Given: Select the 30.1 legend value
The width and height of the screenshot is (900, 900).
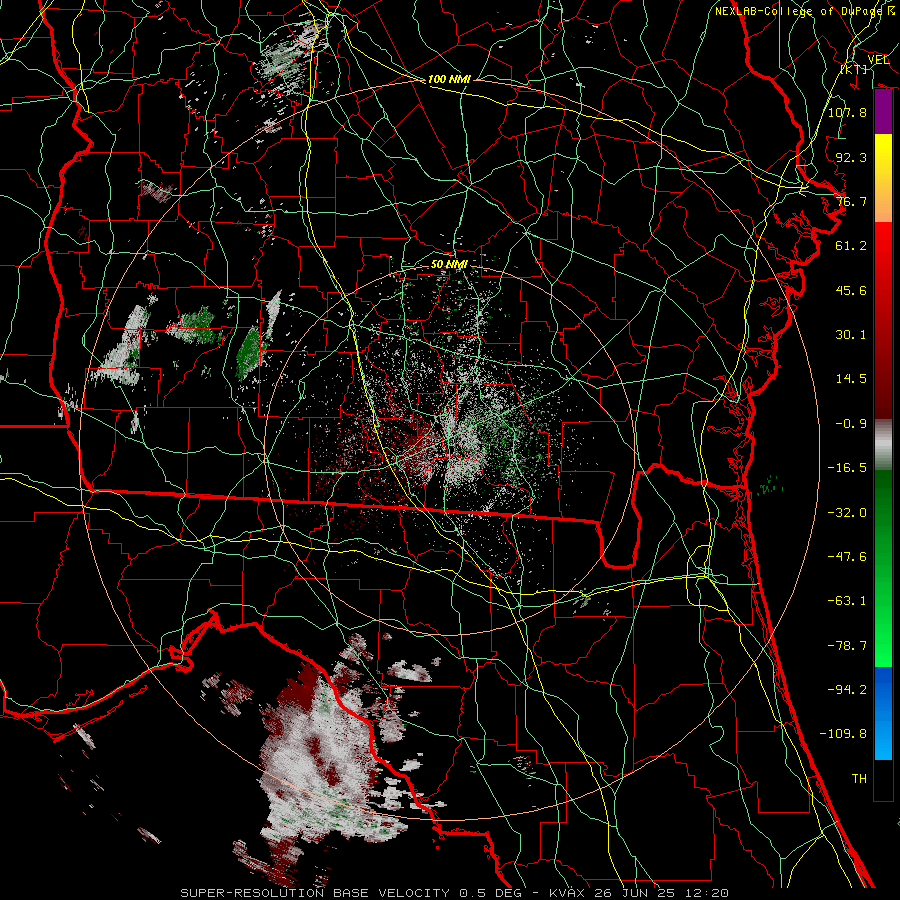Looking at the screenshot, I should click(x=851, y=335).
